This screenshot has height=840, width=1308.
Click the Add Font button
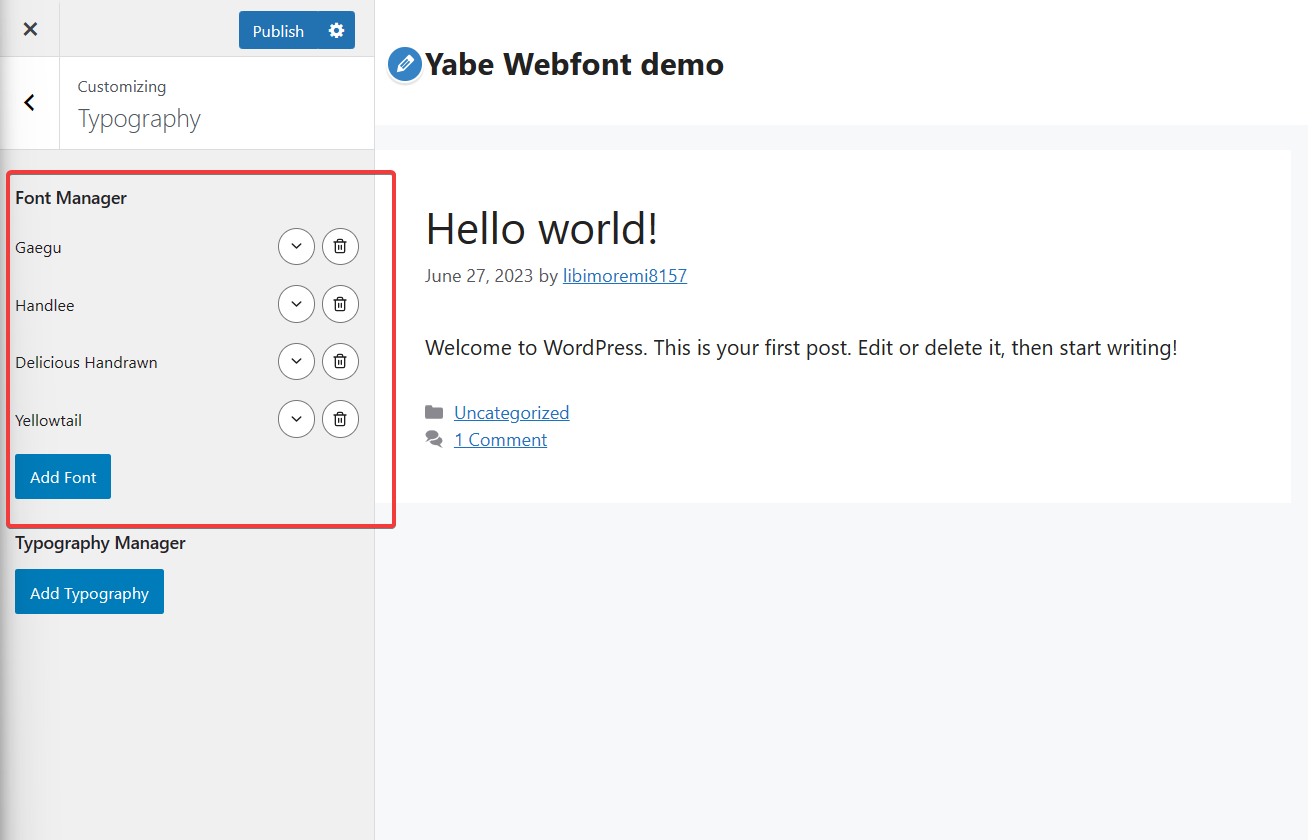pos(63,477)
